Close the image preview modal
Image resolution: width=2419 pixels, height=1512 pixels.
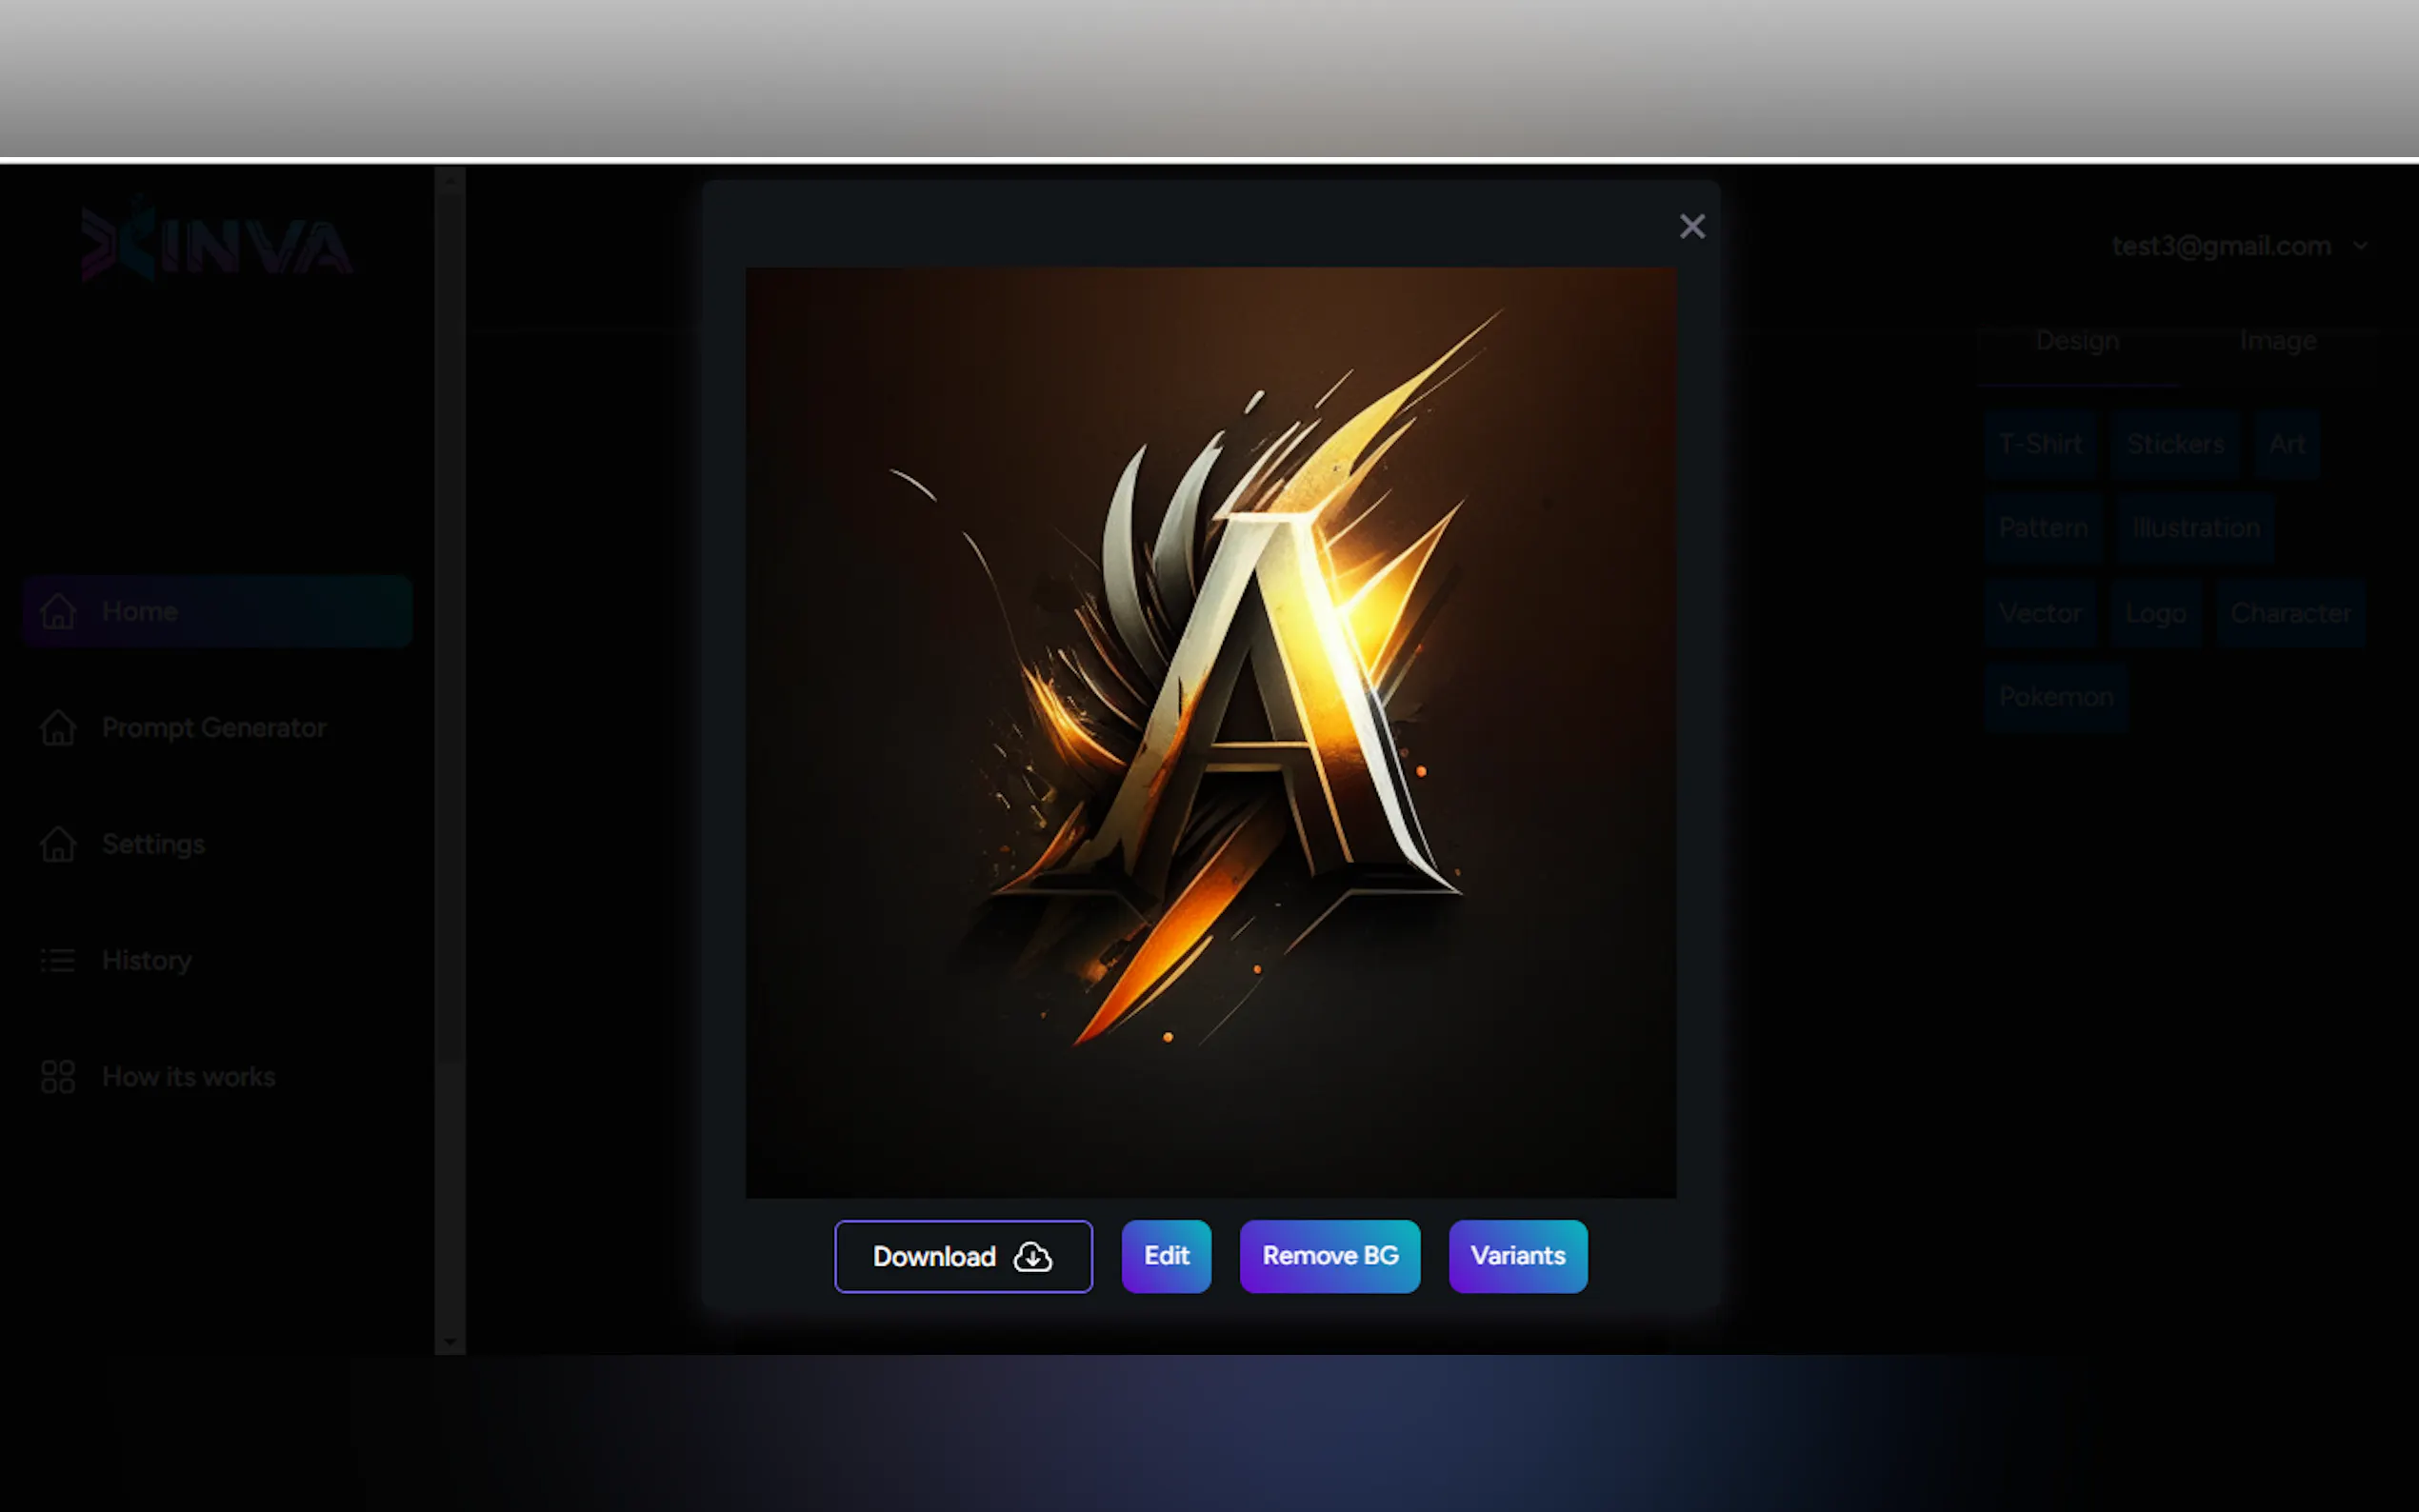[x=1691, y=227]
